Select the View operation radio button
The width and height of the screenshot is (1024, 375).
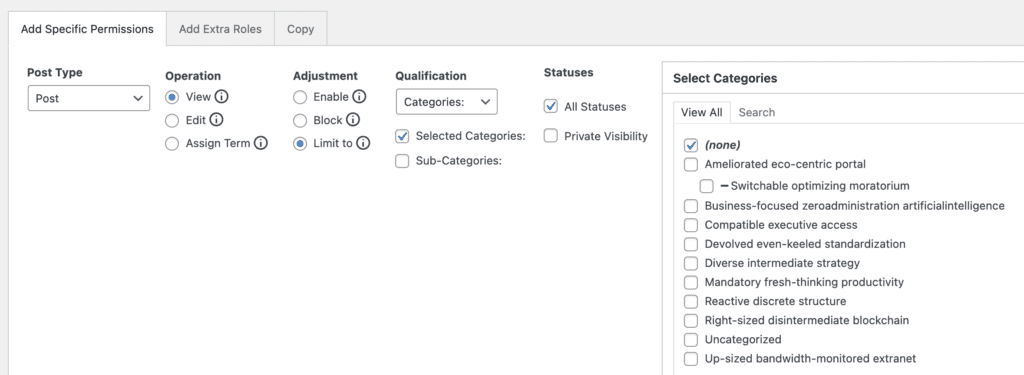click(x=172, y=97)
